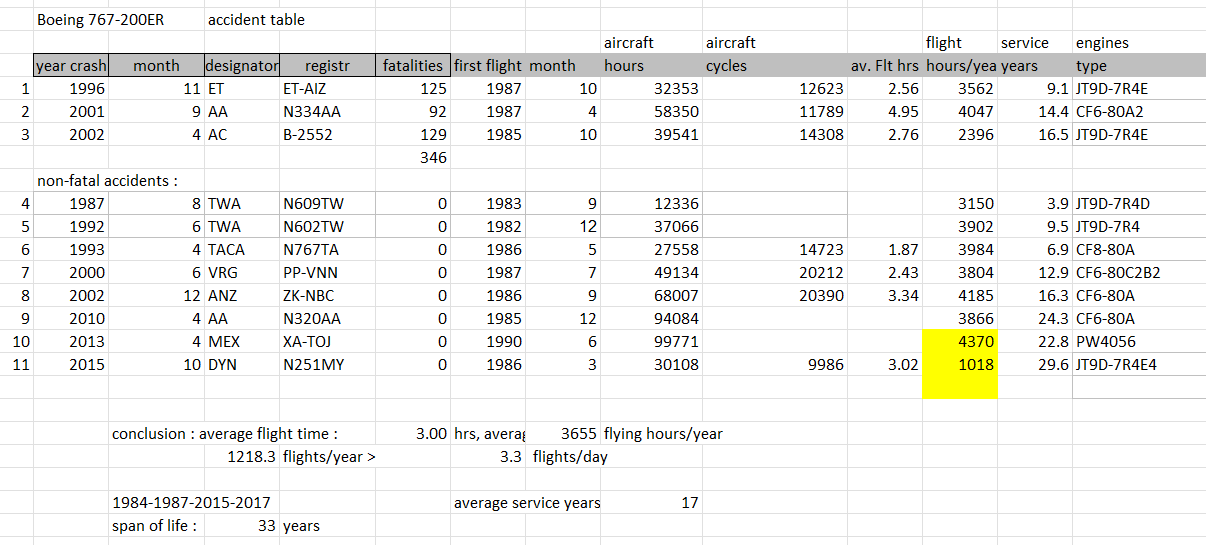1206x545 pixels.
Task: Select engine type cell CF6-80C2B2
Action: coord(1138,272)
